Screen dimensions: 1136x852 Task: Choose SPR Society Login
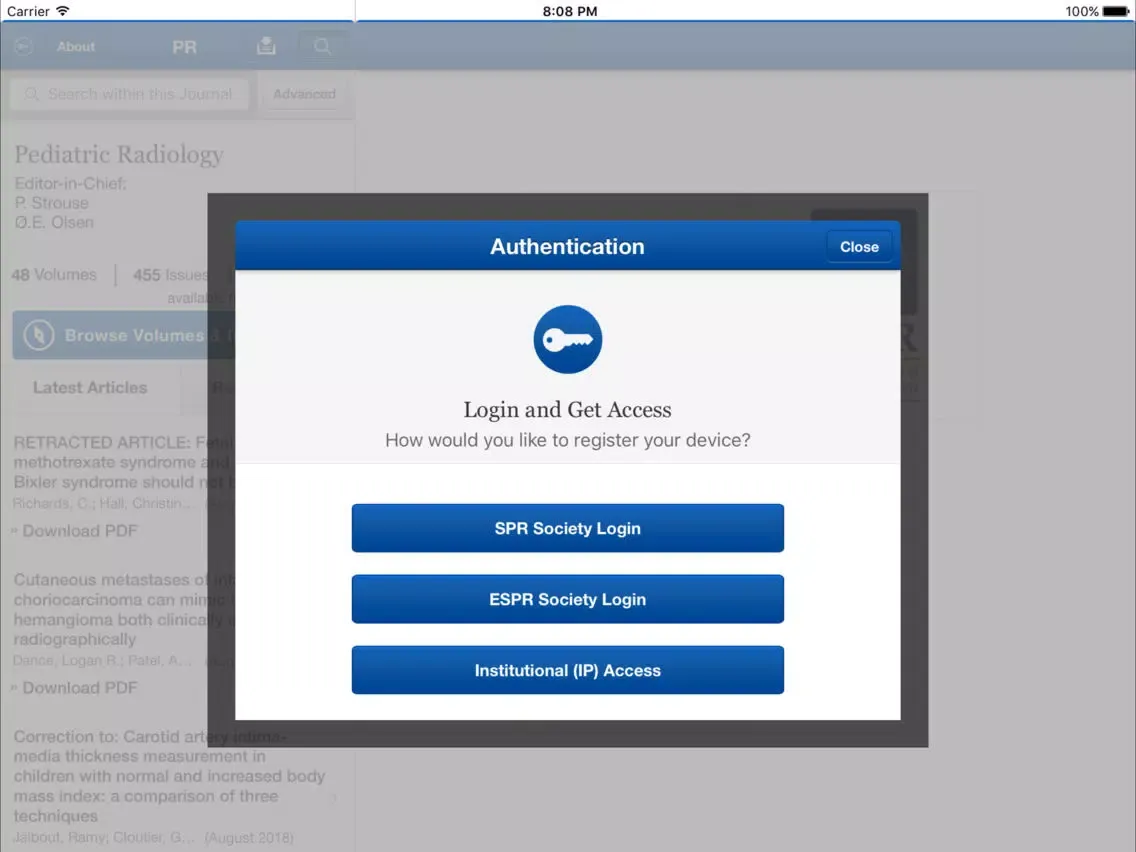(x=567, y=528)
